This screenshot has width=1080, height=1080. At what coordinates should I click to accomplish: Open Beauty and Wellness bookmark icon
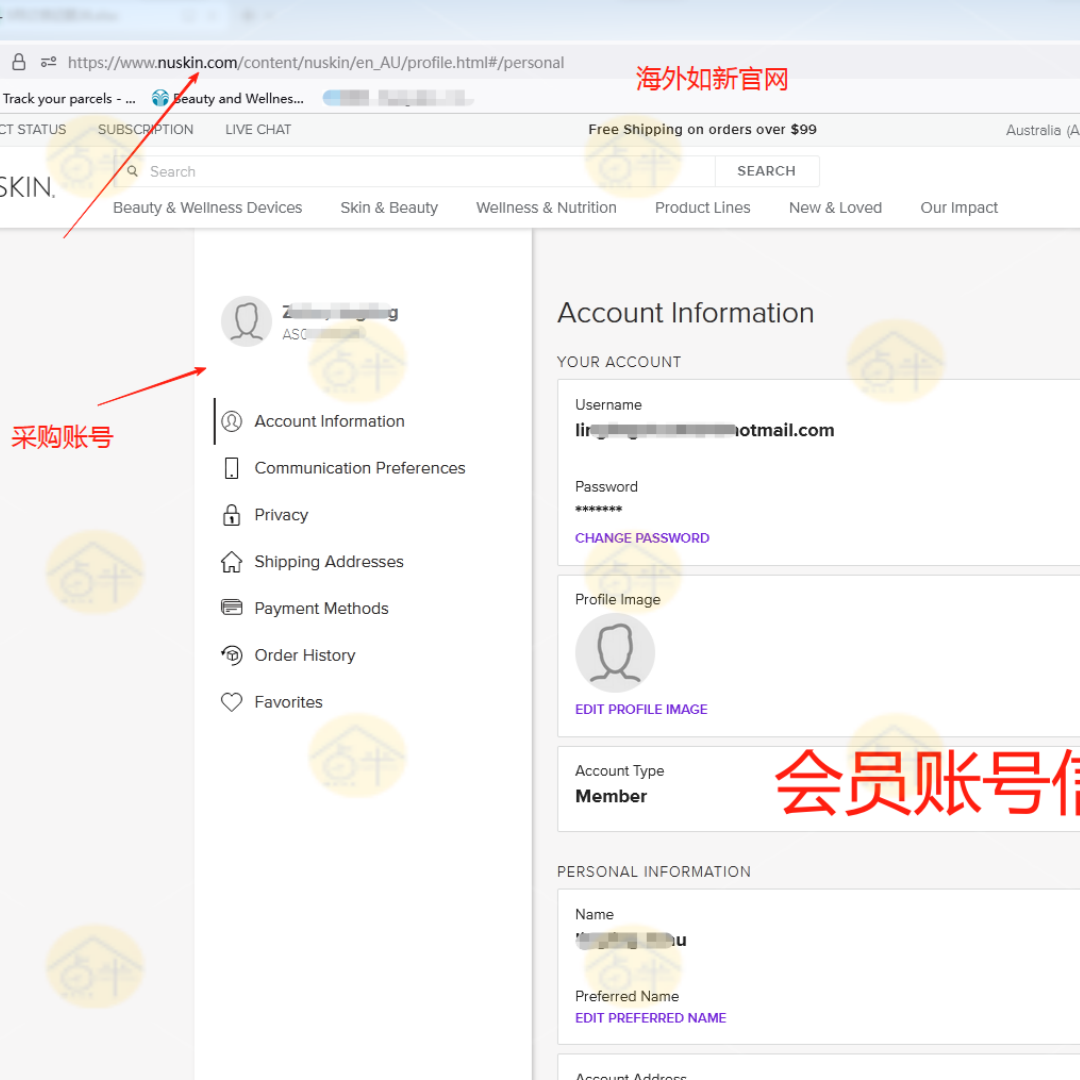pos(160,98)
